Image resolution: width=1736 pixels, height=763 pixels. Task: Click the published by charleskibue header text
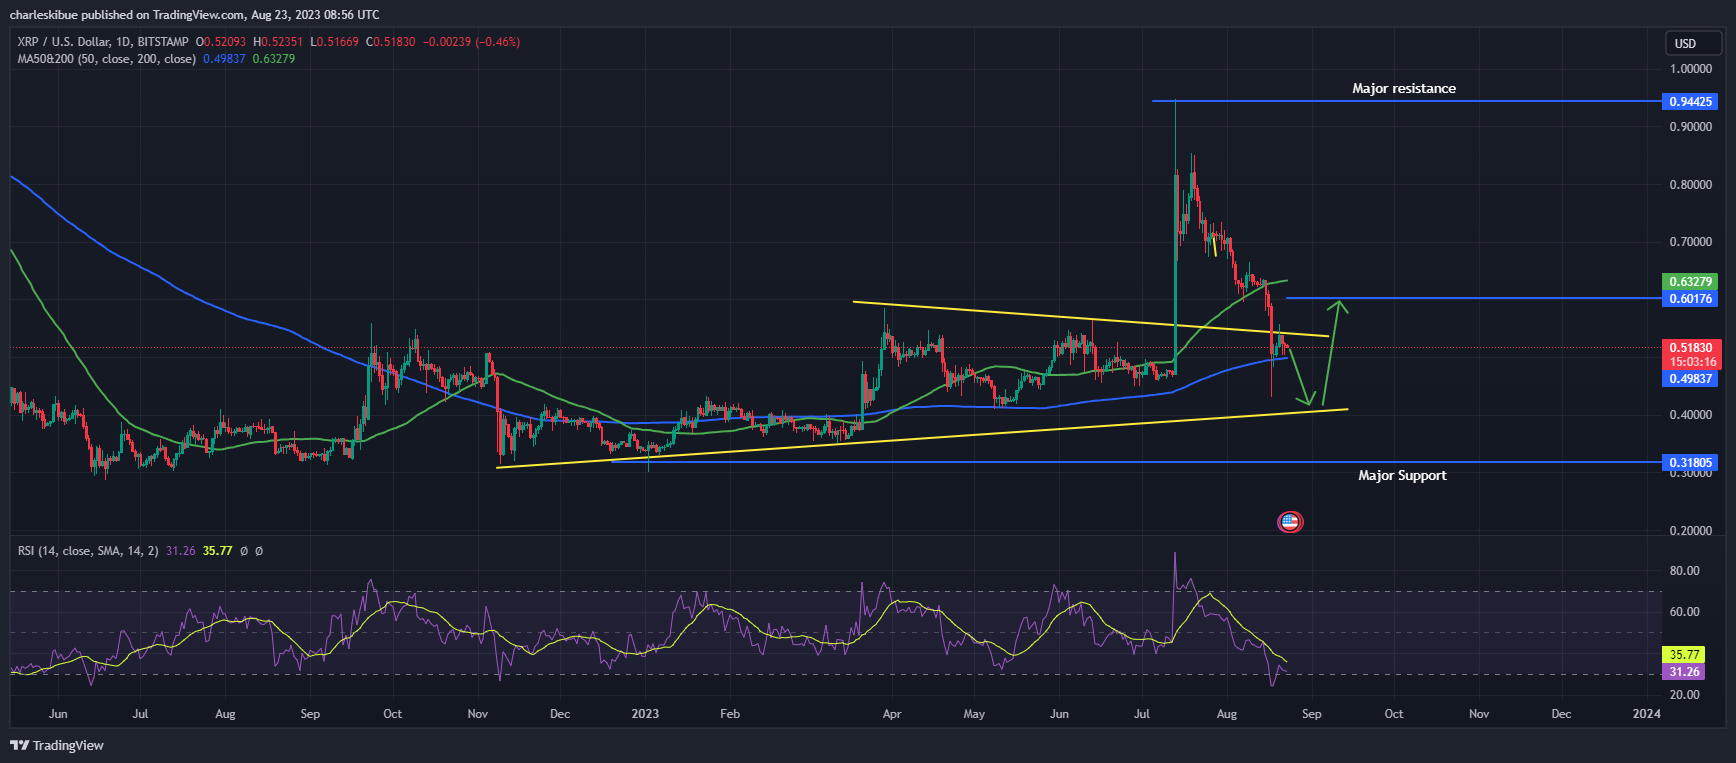pos(194,15)
